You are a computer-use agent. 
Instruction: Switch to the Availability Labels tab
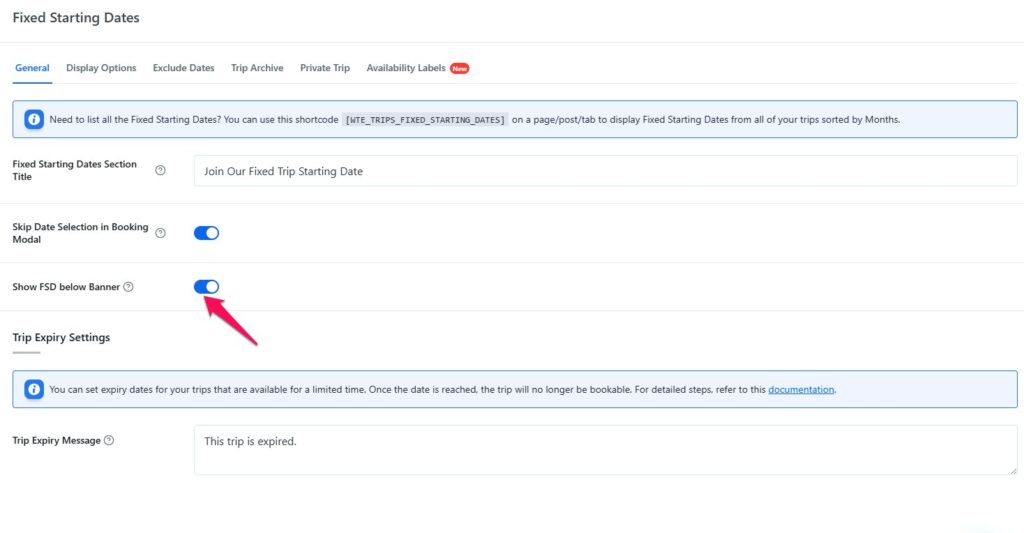pyautogui.click(x=405, y=68)
